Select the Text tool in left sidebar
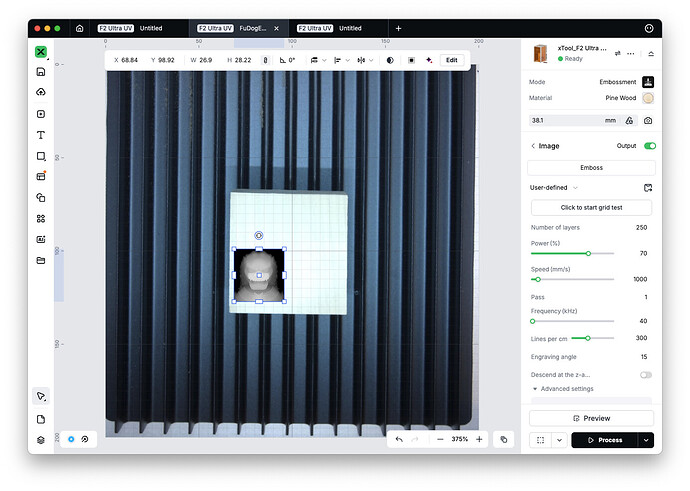Screen dimensions: 690x491 [x=41, y=135]
